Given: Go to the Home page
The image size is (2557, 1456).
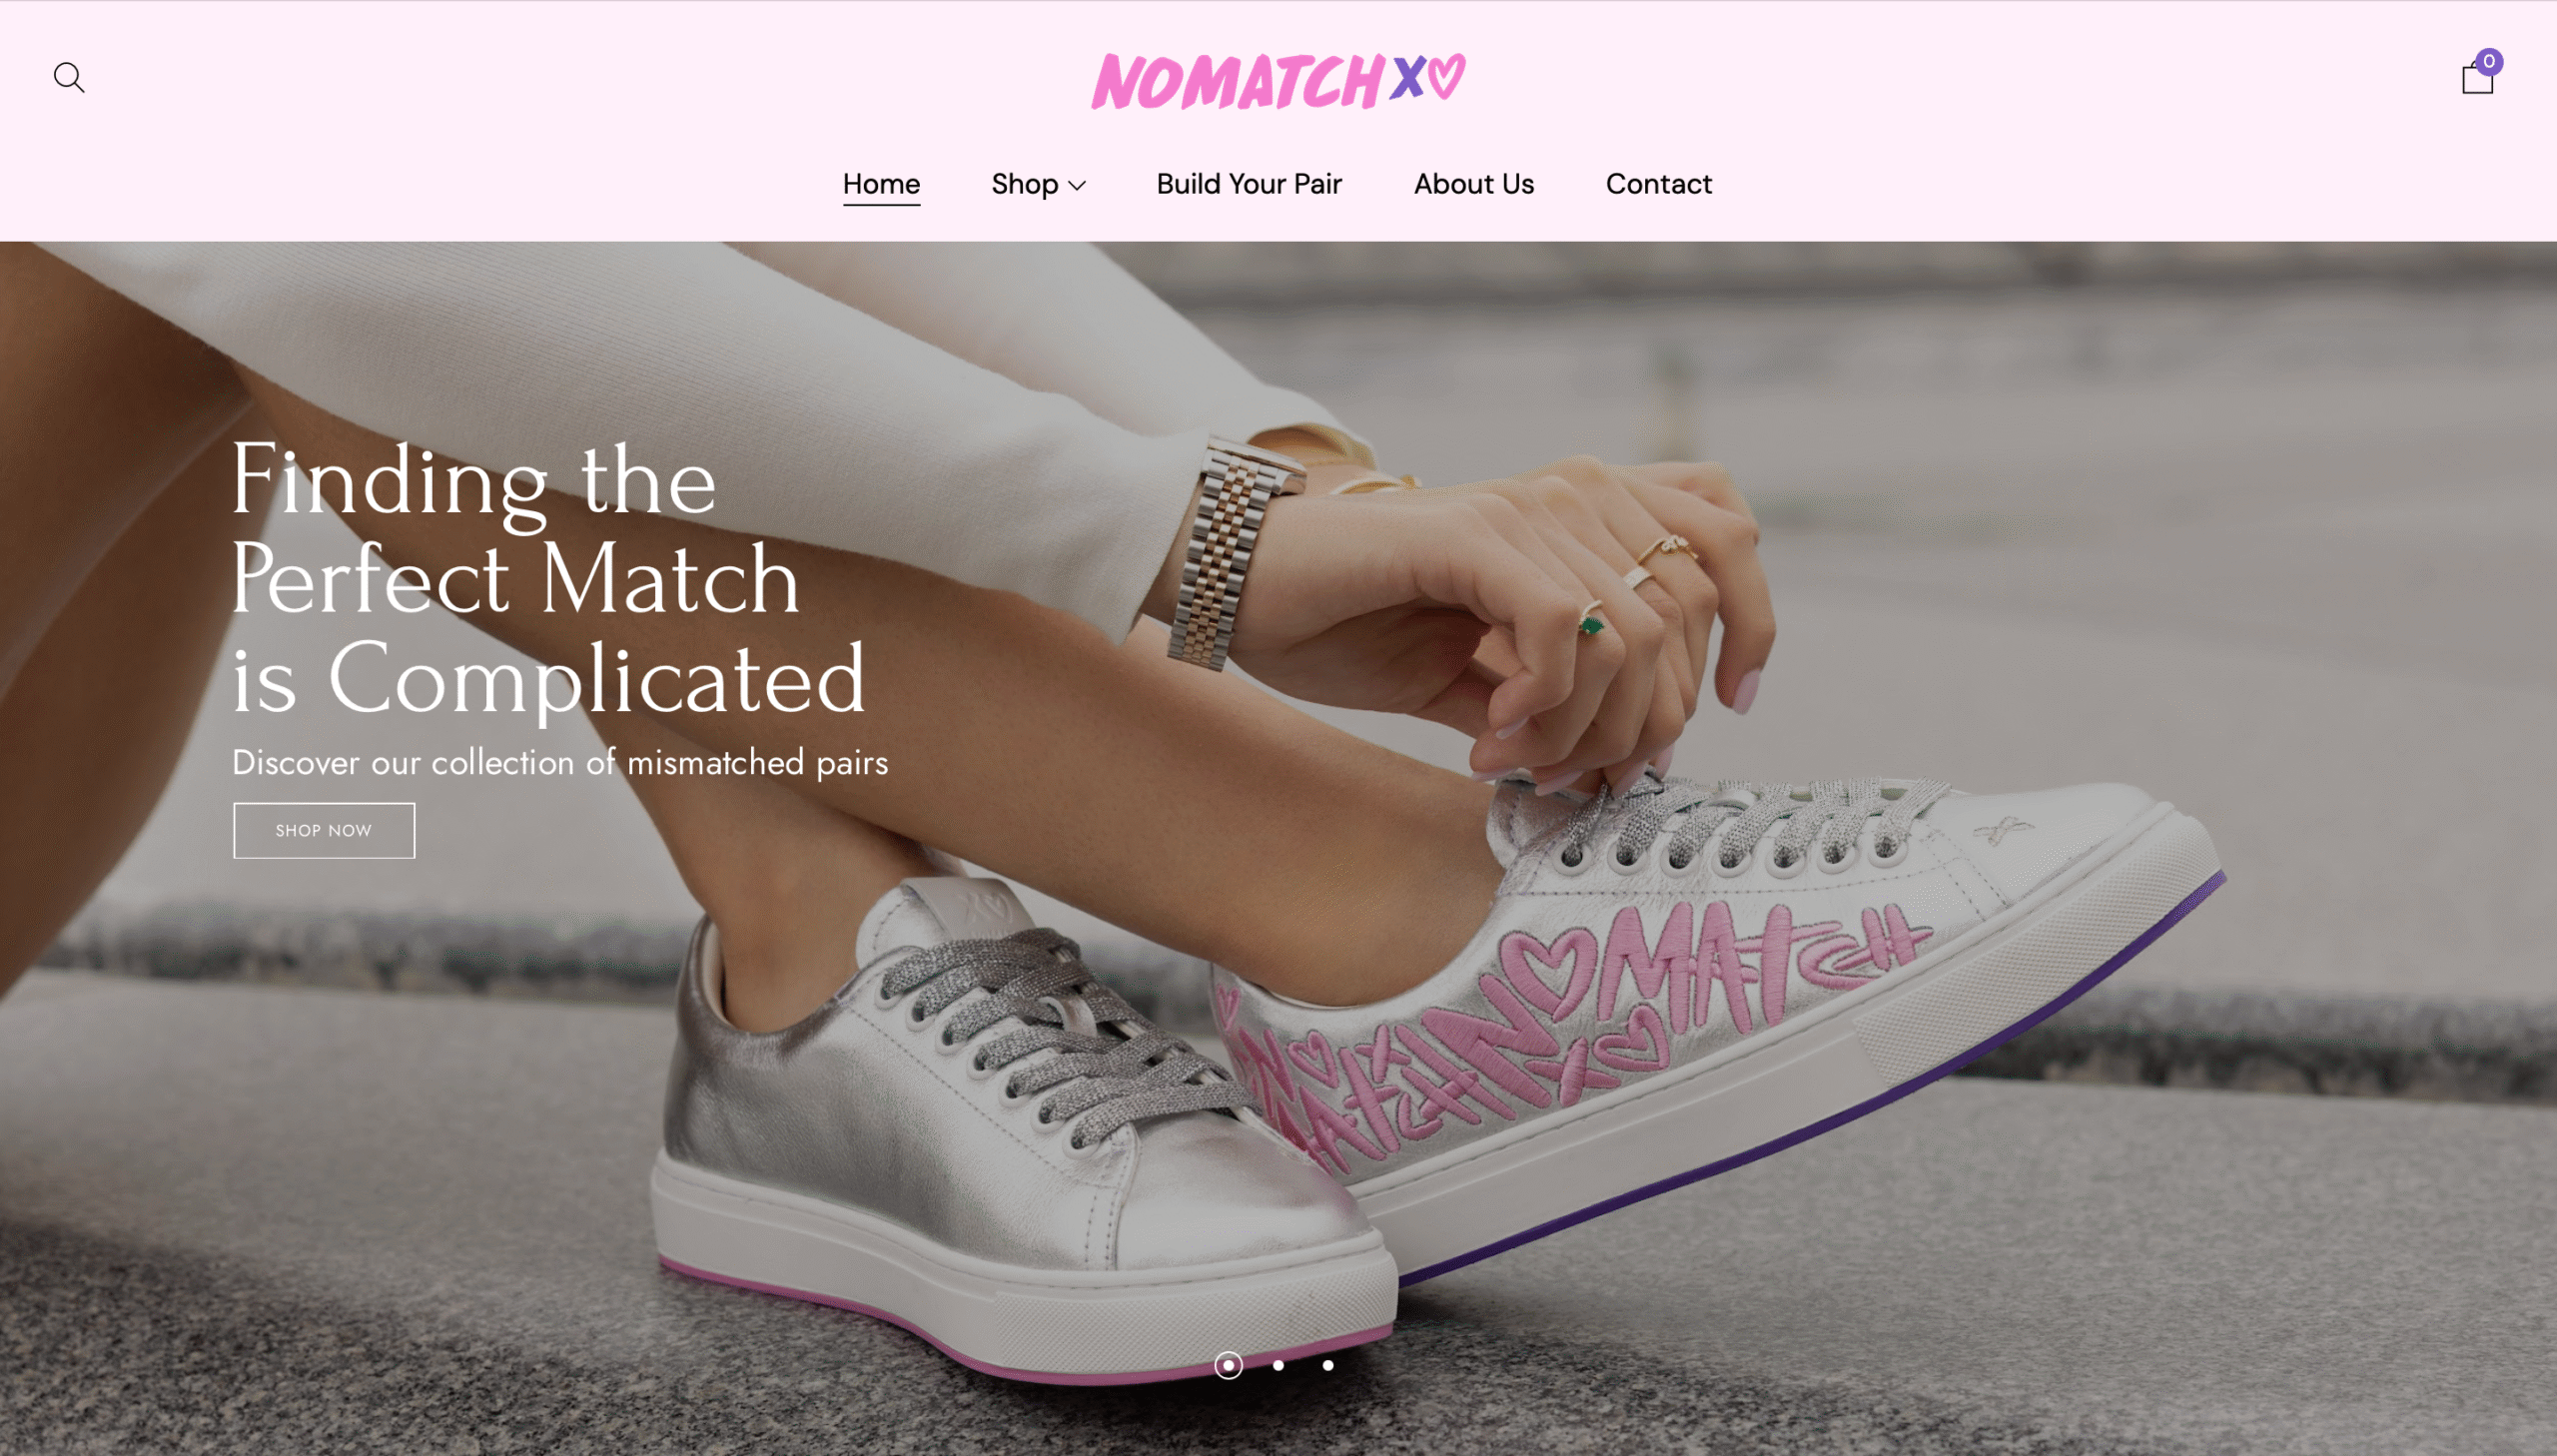Looking at the screenshot, I should 881,184.
